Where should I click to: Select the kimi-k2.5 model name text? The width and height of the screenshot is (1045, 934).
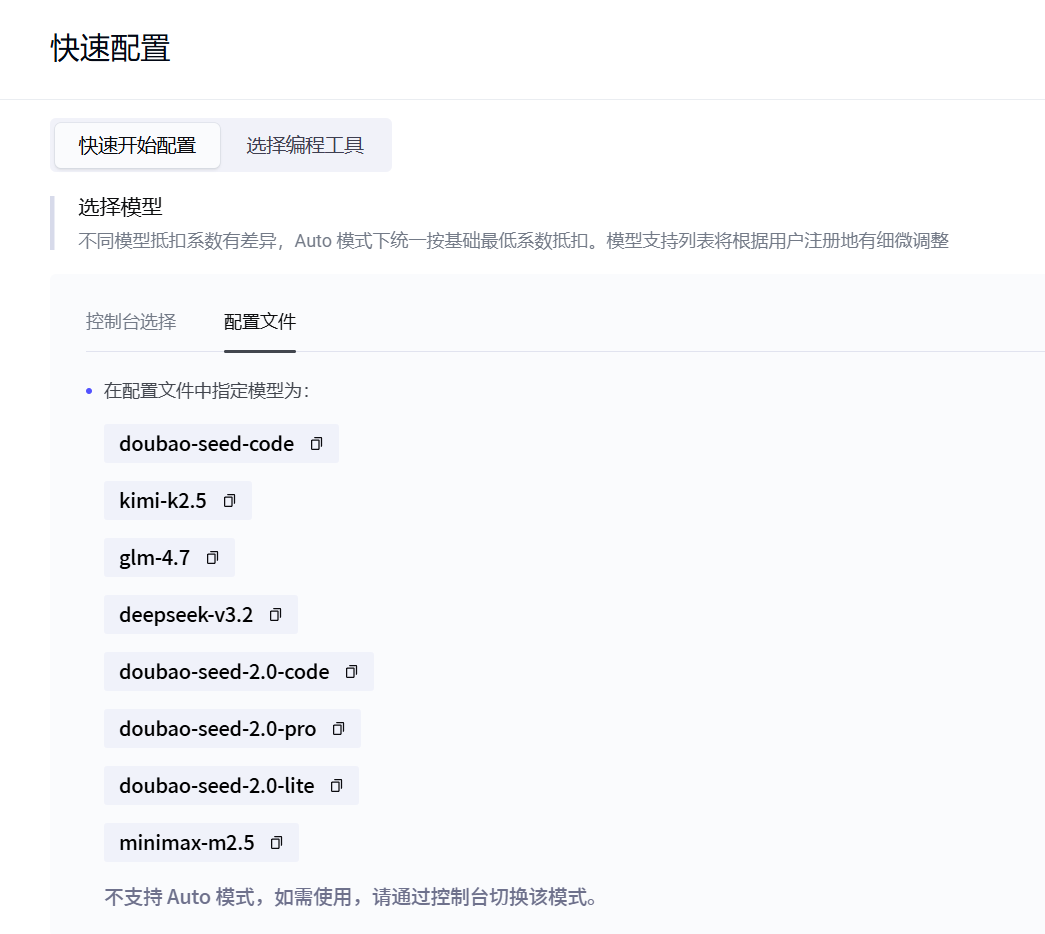(x=162, y=501)
